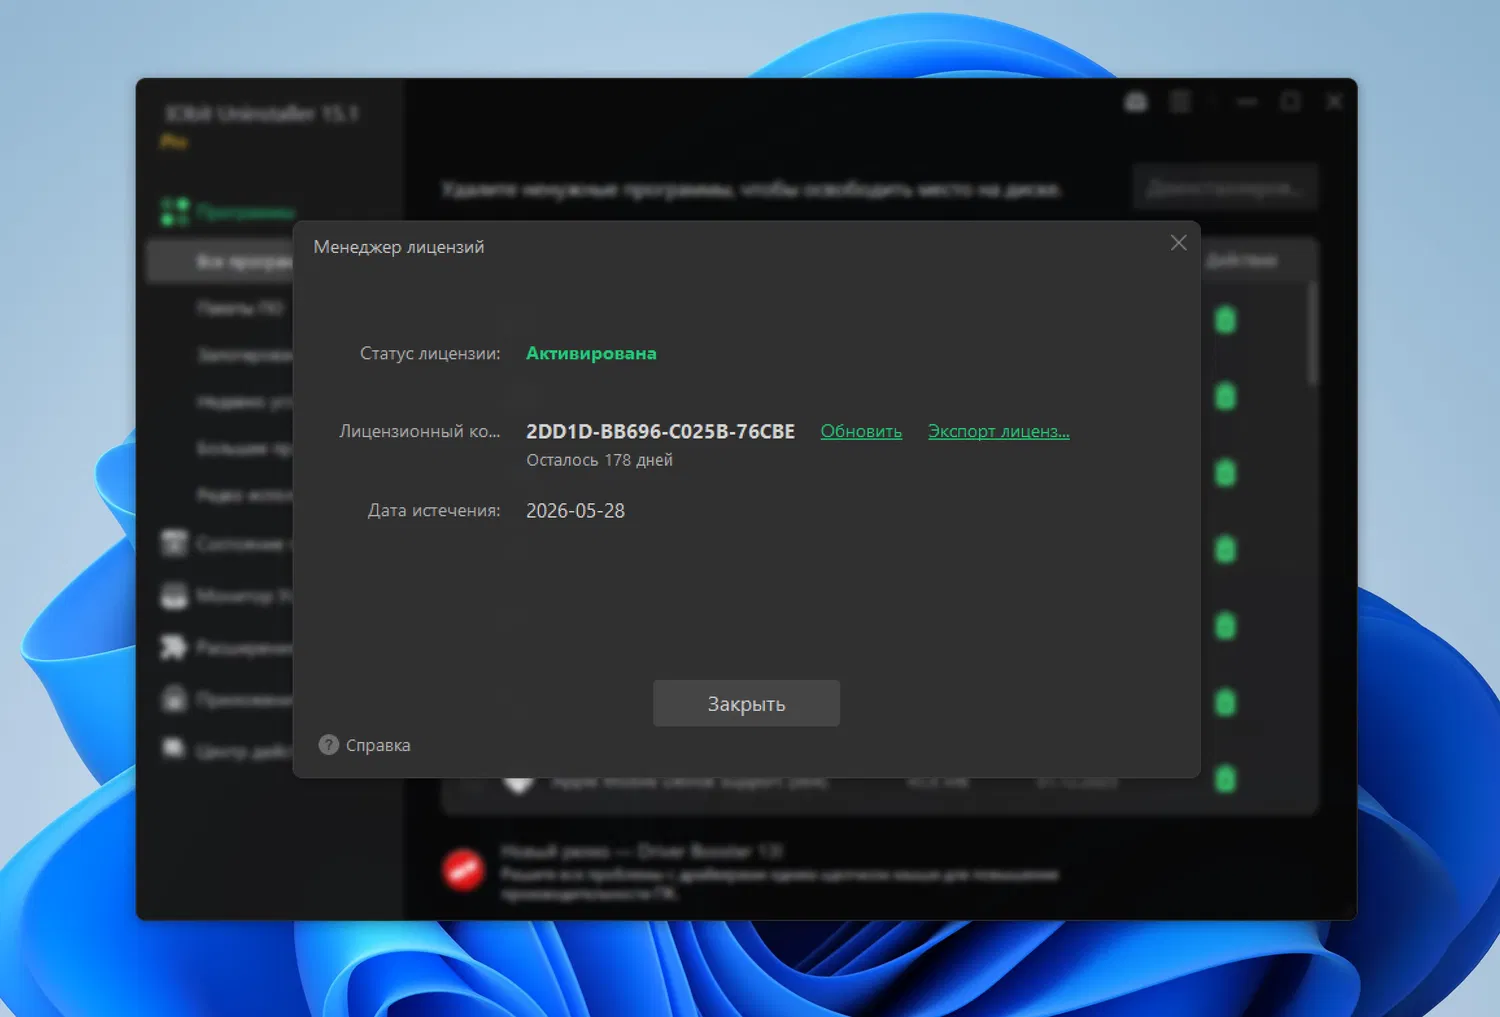Open the gift promotion icon in title bar
This screenshot has width=1500, height=1017.
coord(1136,101)
